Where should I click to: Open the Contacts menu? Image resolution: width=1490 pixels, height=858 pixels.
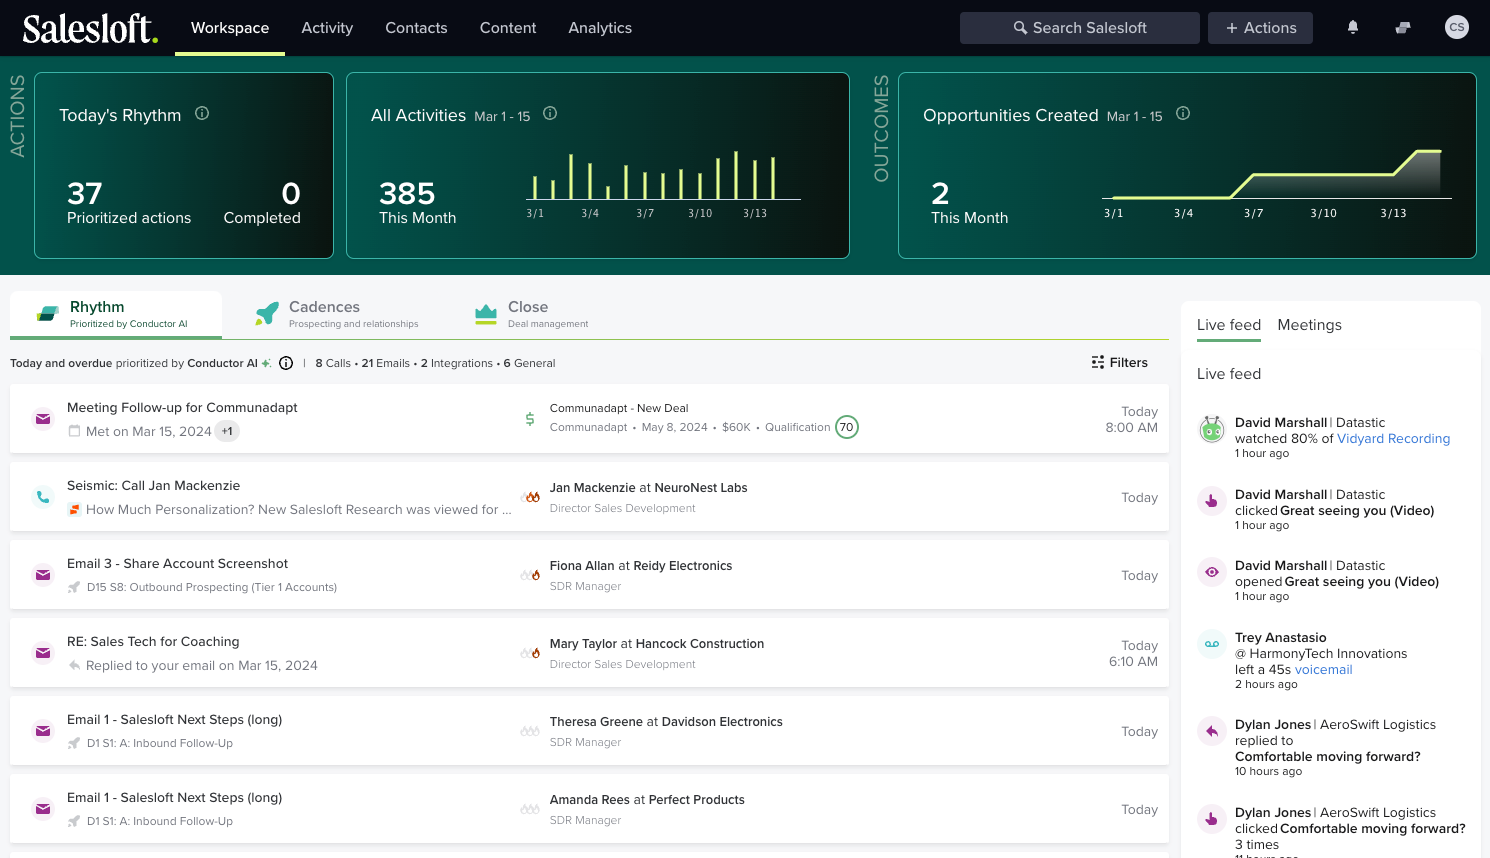416,28
